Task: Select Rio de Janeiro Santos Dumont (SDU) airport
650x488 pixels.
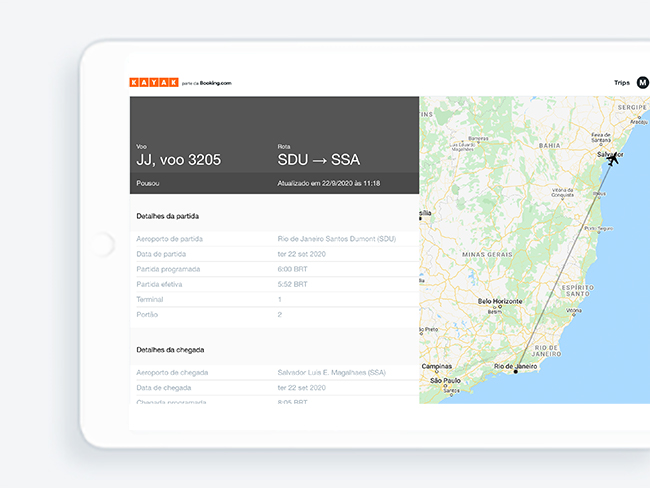Action: click(x=336, y=239)
